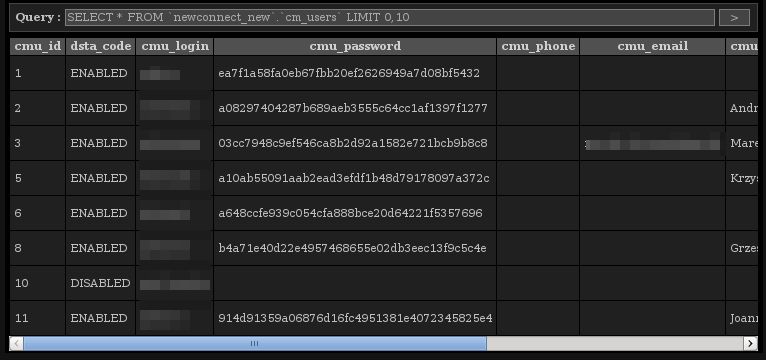Select the cmu_id cell with value 2
The height and width of the screenshot is (360, 766).
point(38,108)
